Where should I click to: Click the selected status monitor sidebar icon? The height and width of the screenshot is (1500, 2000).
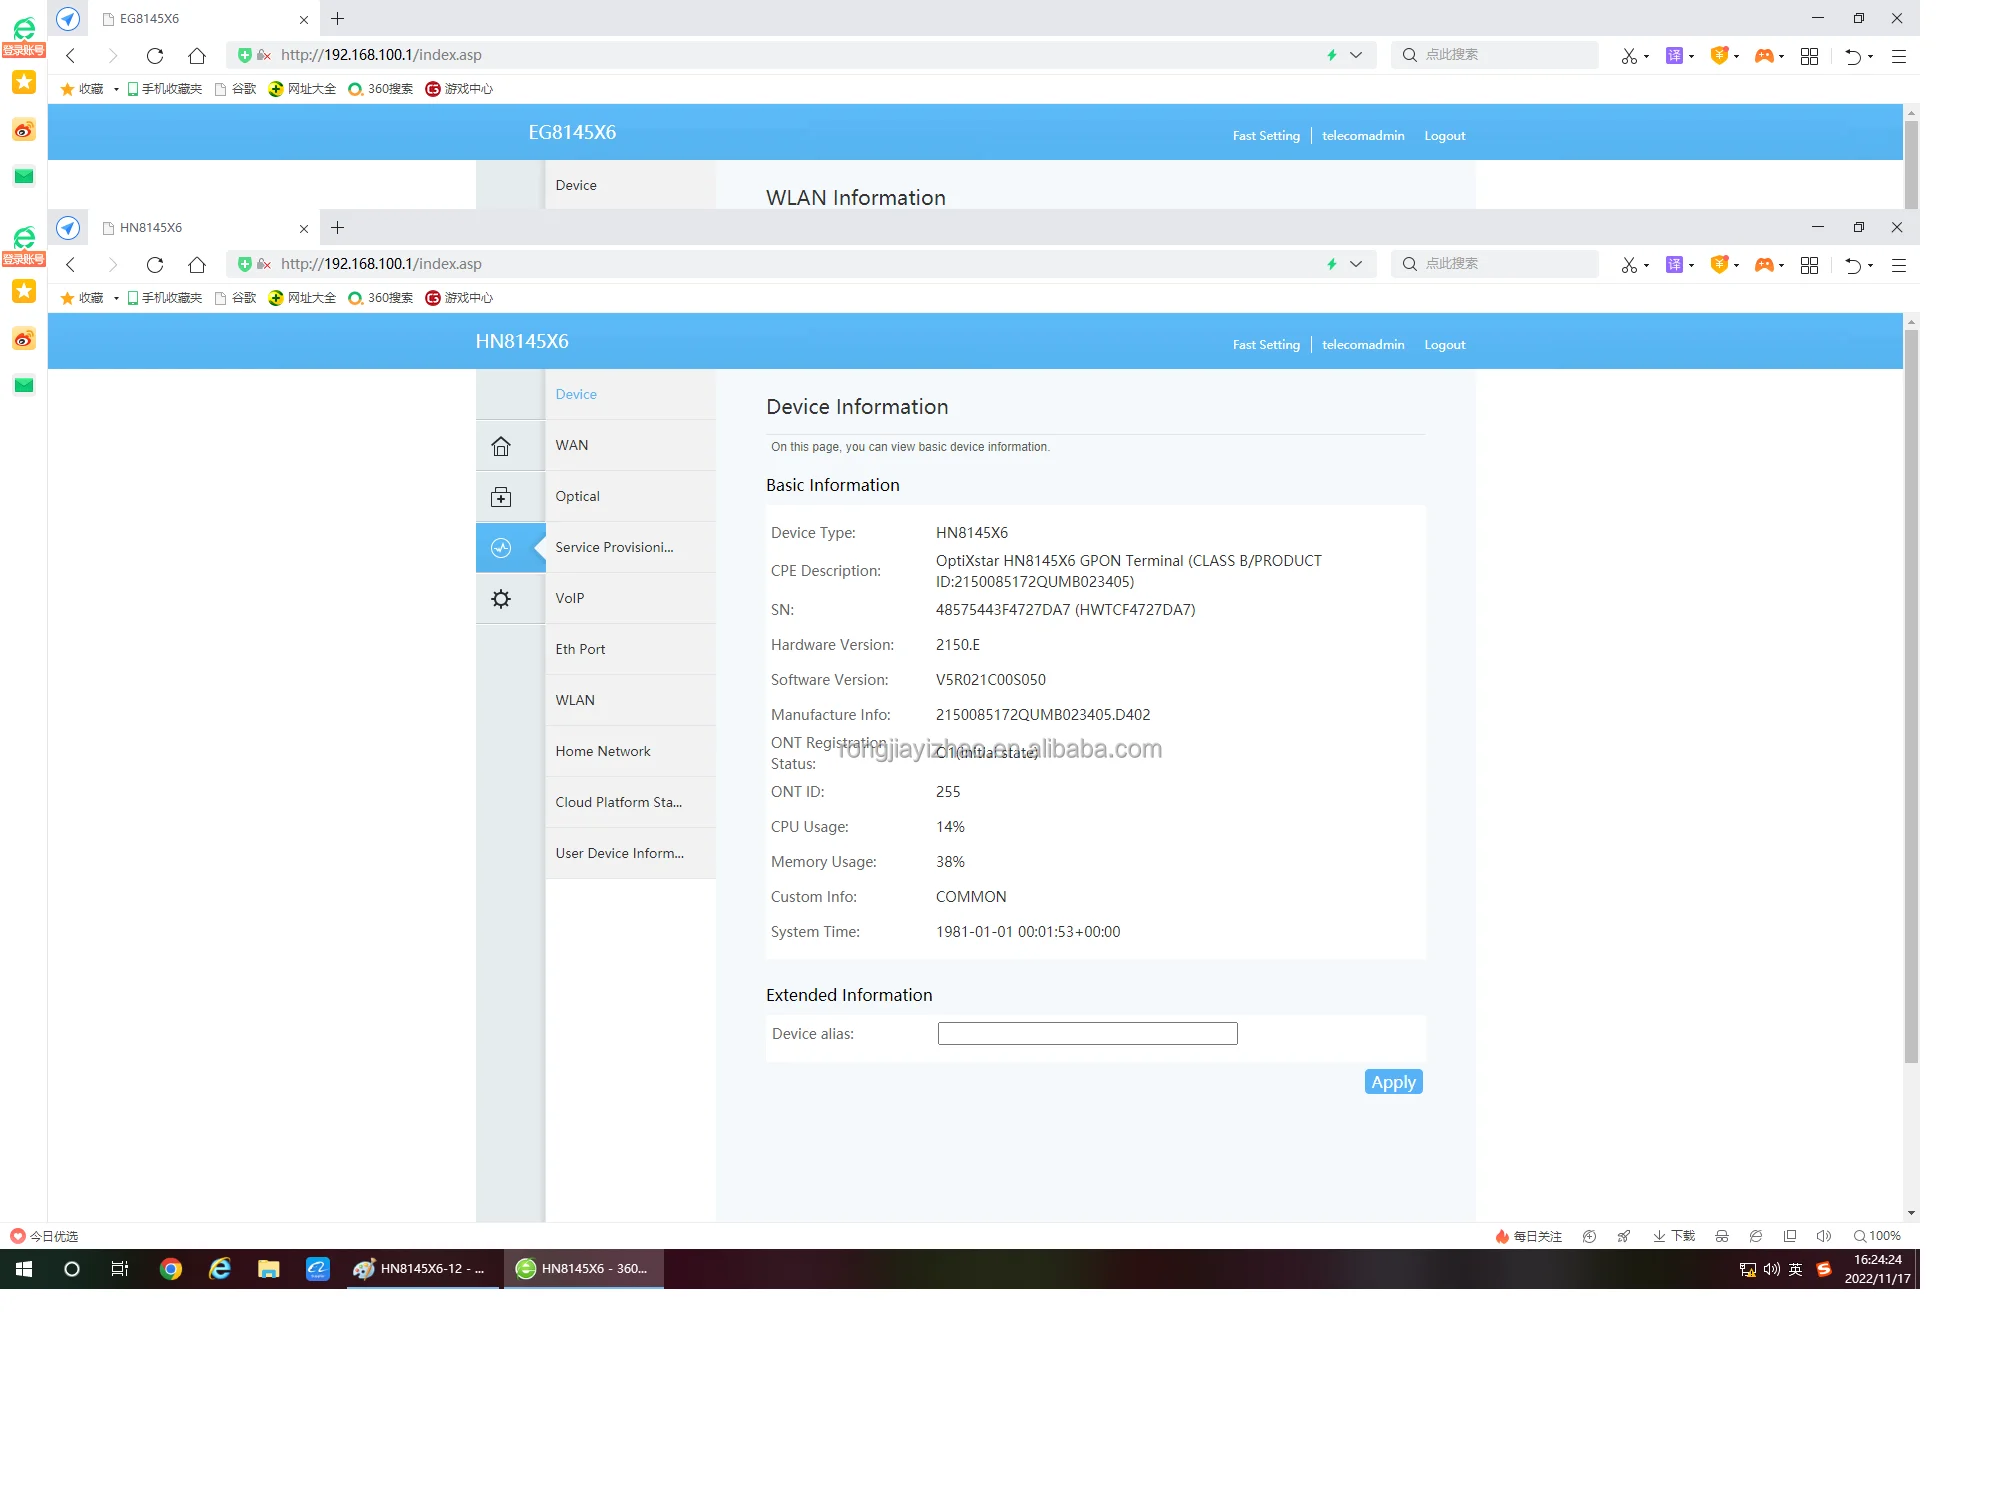pos(501,548)
